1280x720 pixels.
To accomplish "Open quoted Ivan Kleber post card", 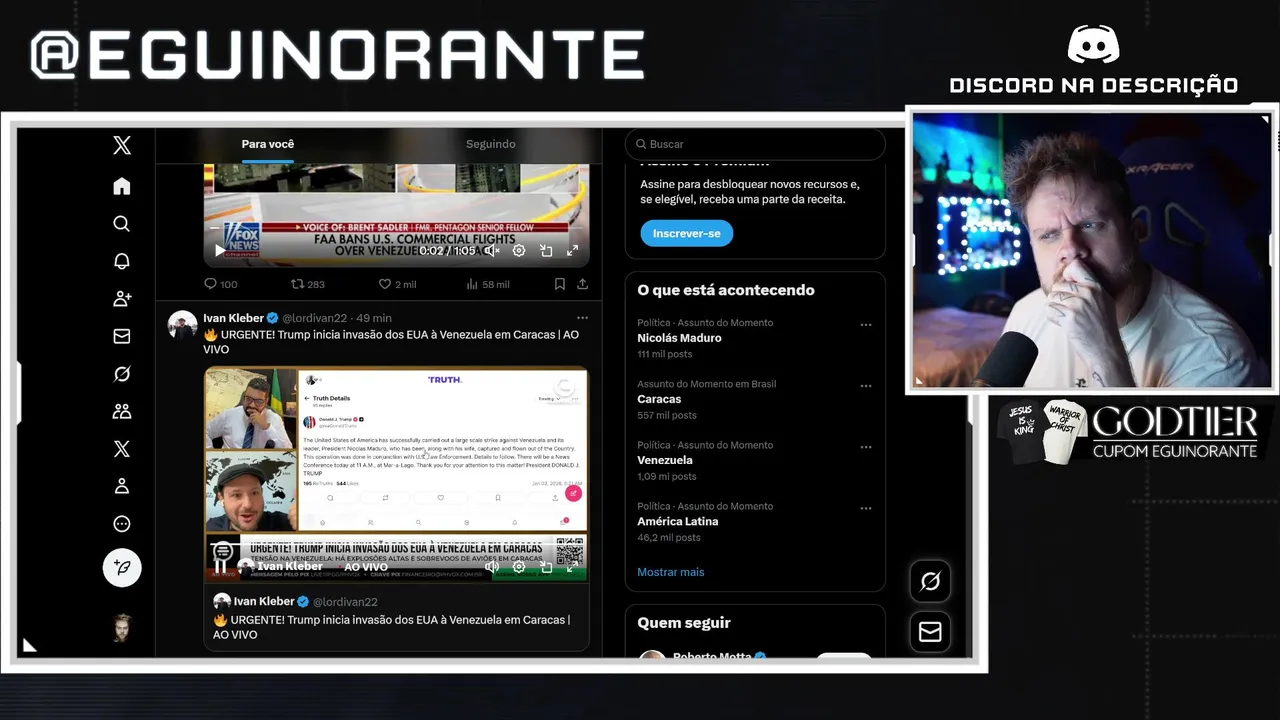I will click(397, 617).
